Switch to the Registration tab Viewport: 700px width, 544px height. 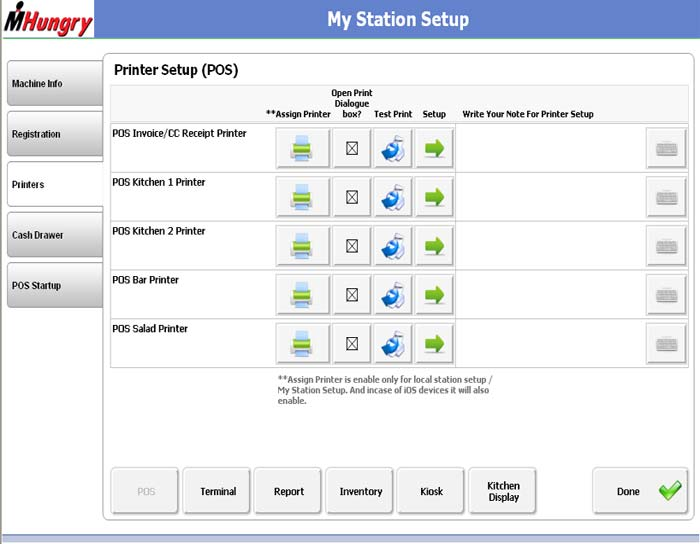click(x=55, y=134)
